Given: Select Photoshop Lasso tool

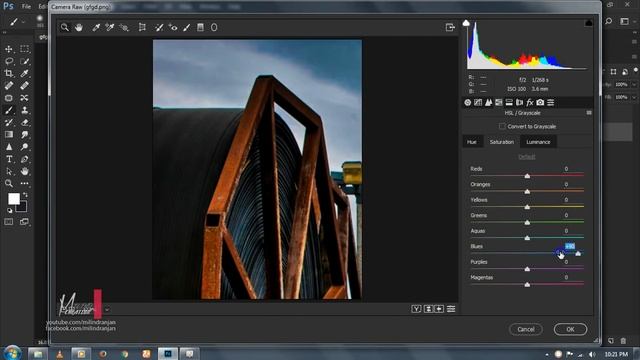Looking at the screenshot, I should [x=9, y=61].
